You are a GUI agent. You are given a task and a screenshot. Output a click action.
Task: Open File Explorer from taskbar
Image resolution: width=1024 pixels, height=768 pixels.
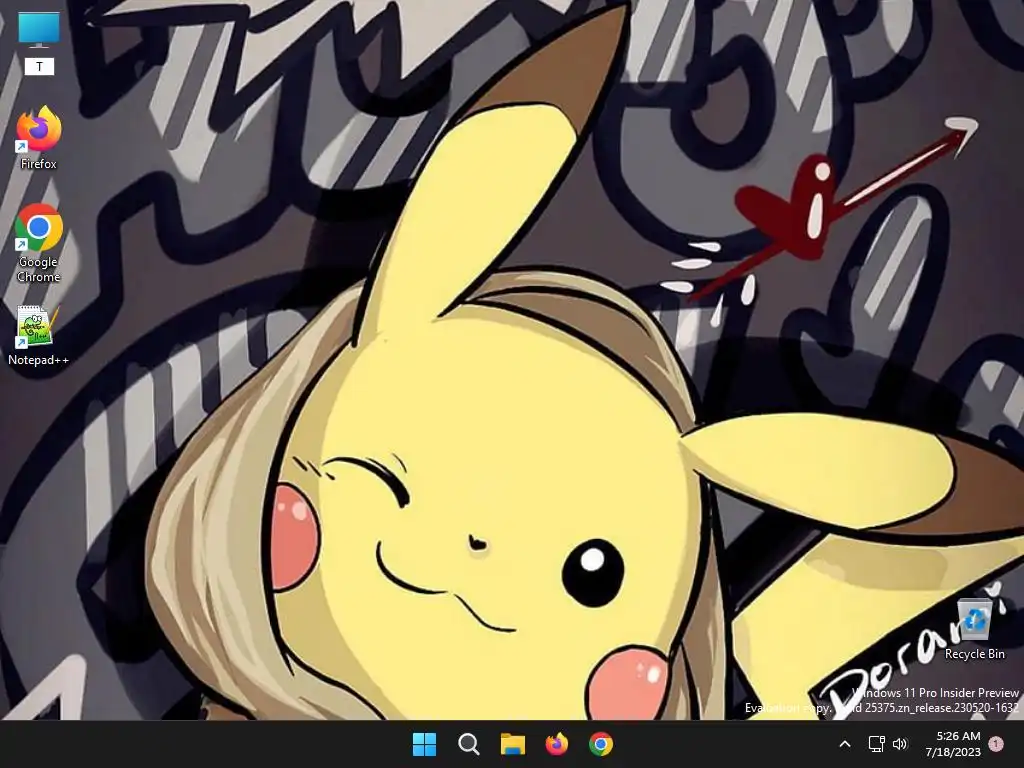pos(513,744)
